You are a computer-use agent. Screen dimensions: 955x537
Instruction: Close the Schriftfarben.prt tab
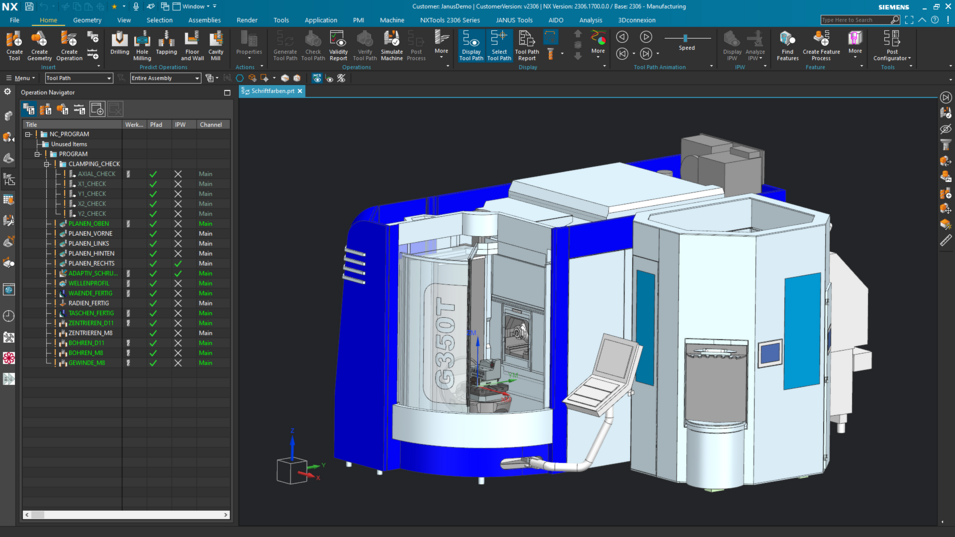300,91
